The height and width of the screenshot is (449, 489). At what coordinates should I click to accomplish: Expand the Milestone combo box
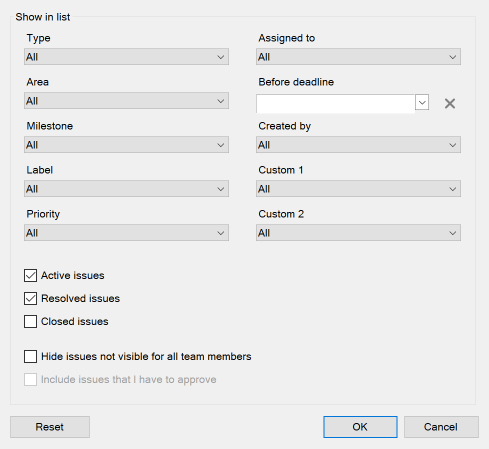point(126,145)
